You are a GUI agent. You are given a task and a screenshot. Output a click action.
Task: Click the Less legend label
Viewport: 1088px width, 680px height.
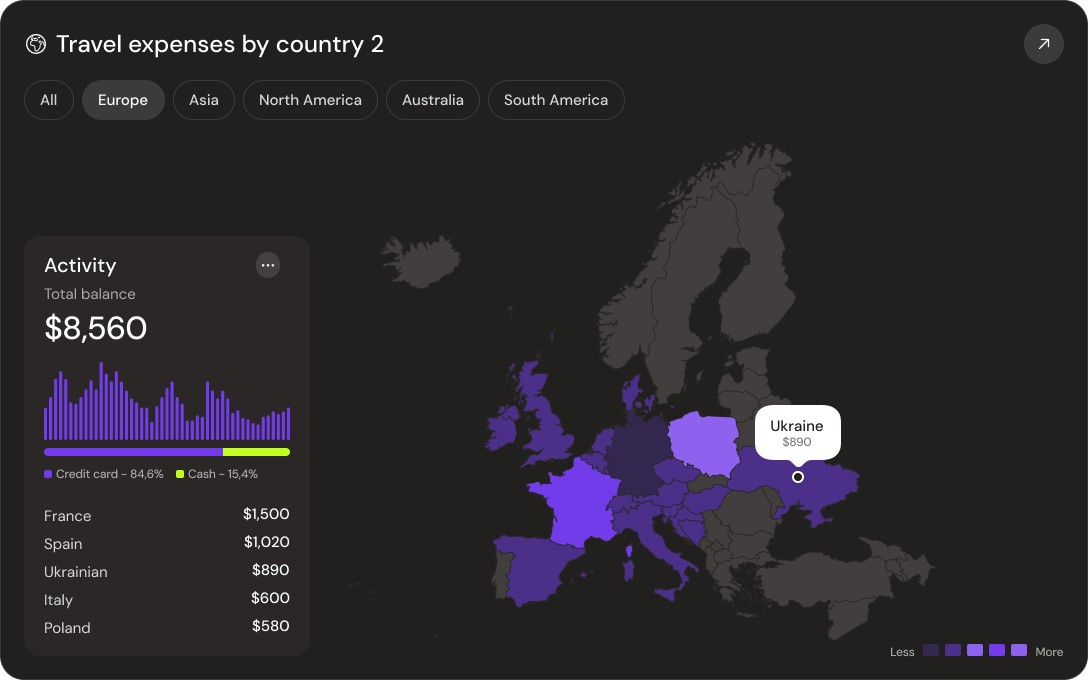902,652
